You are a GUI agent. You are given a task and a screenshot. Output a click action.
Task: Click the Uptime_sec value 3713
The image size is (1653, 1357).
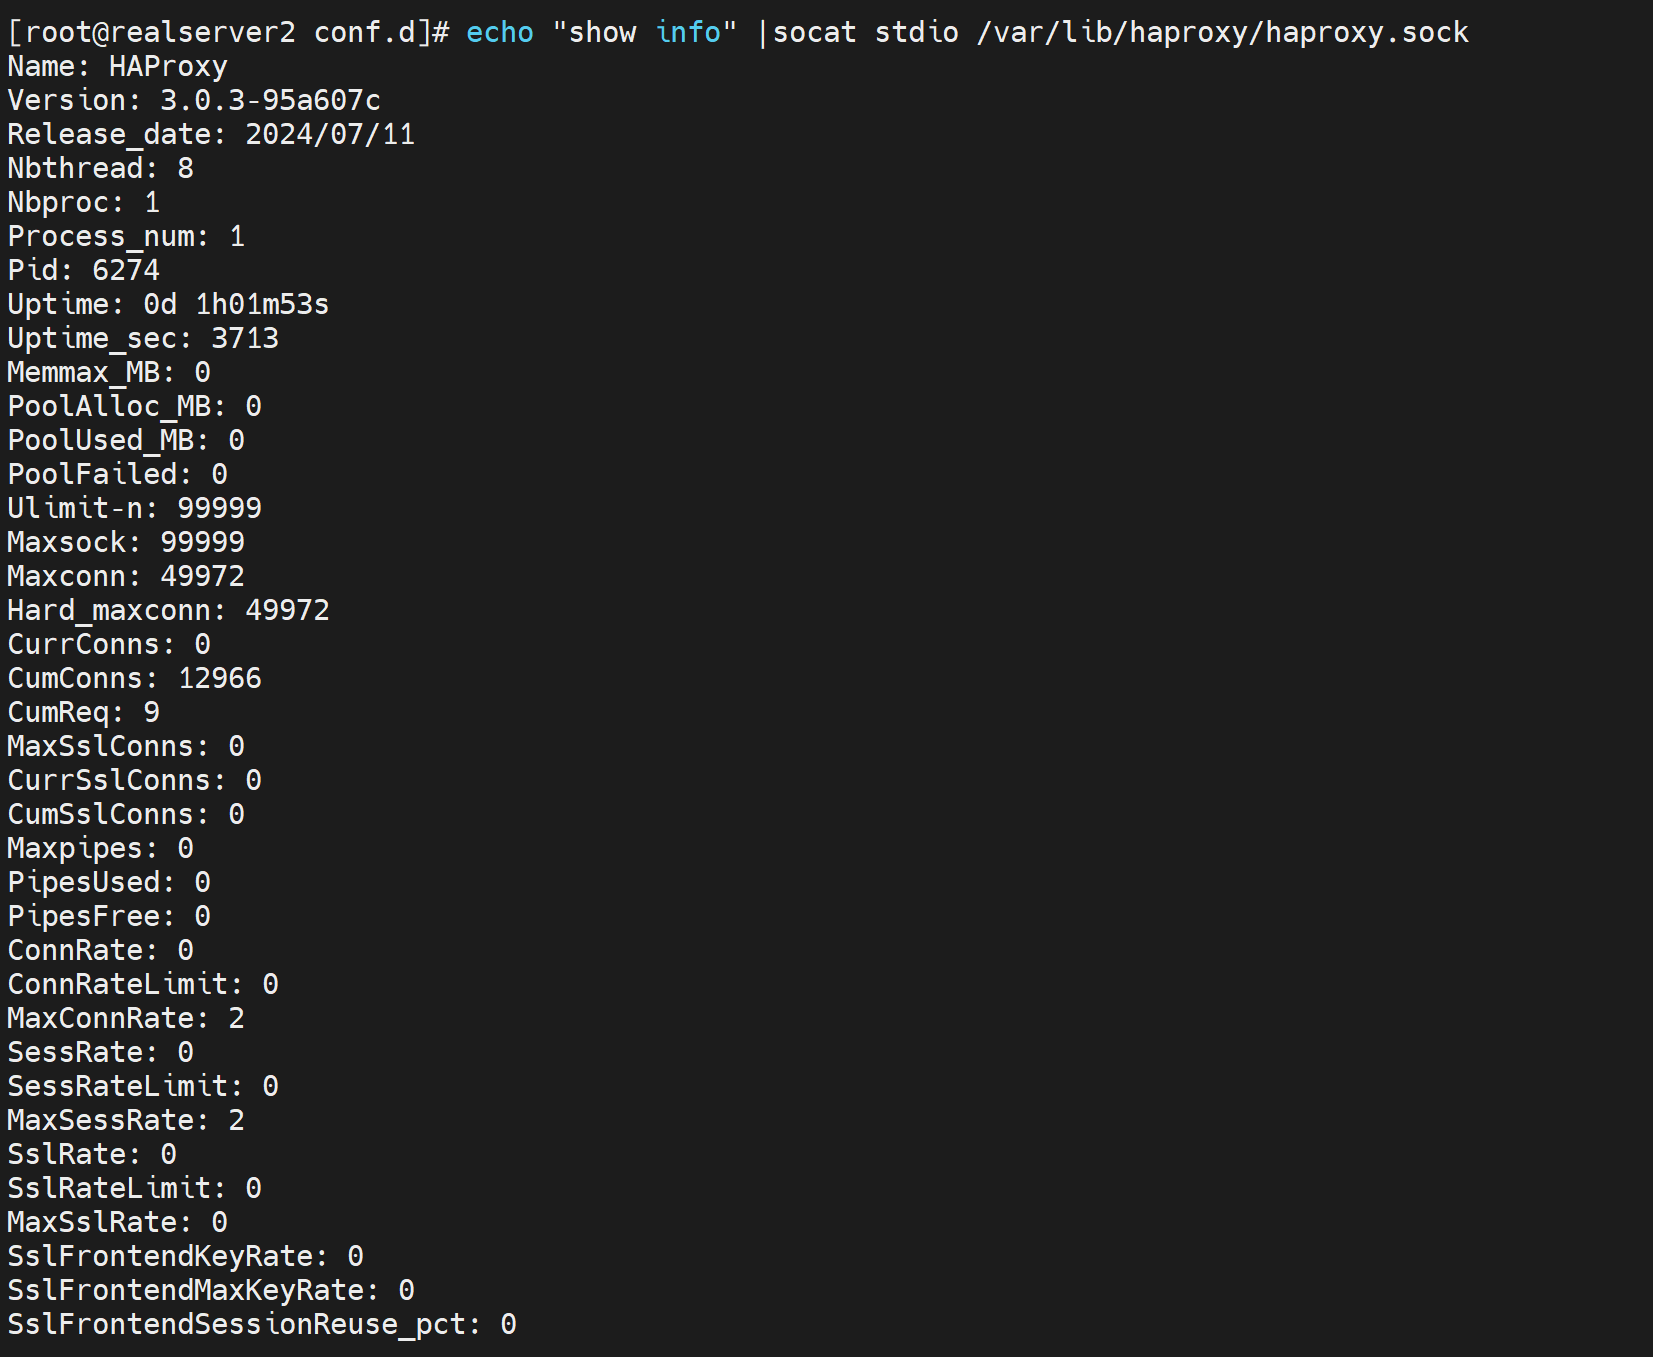245,338
